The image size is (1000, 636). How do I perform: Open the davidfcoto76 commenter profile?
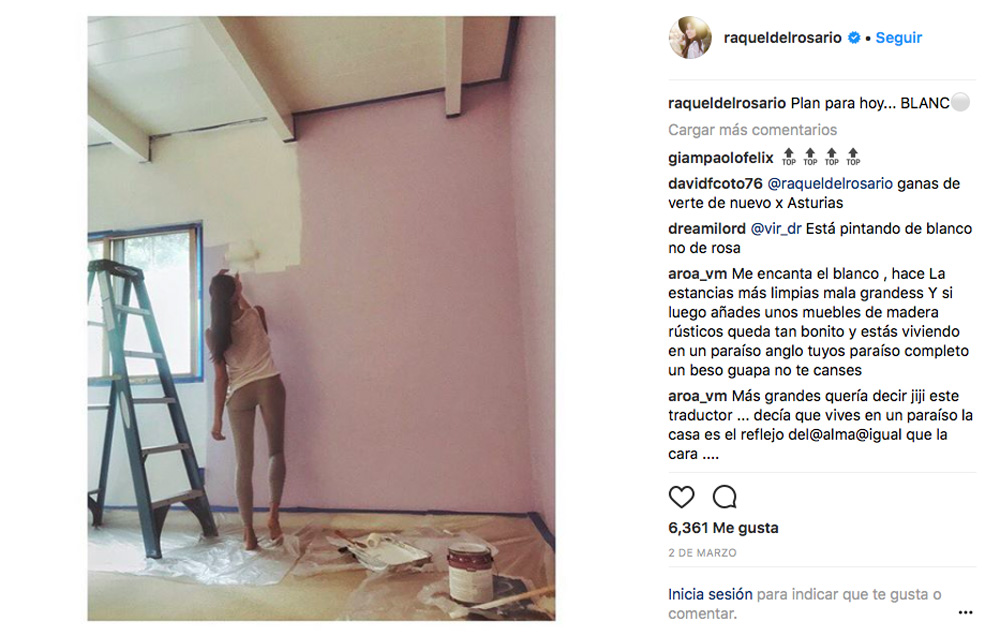715,184
